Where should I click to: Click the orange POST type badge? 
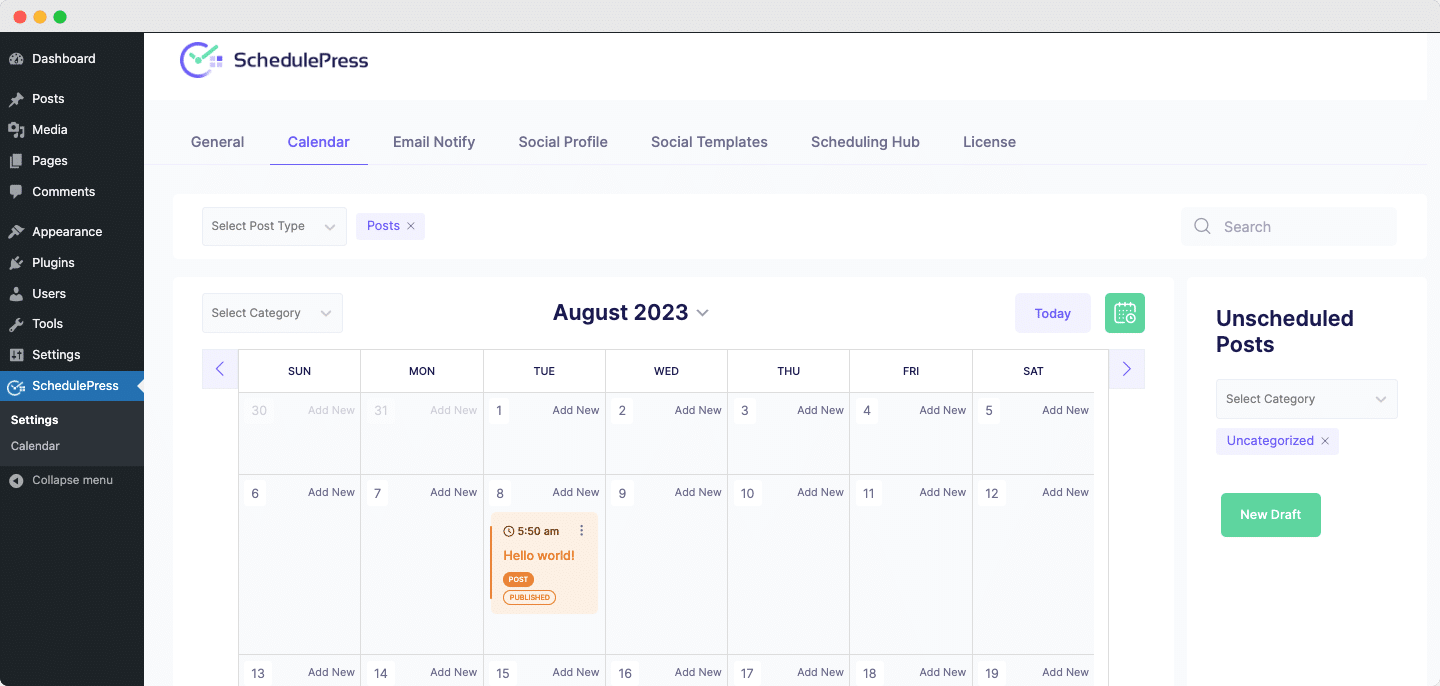coord(518,579)
